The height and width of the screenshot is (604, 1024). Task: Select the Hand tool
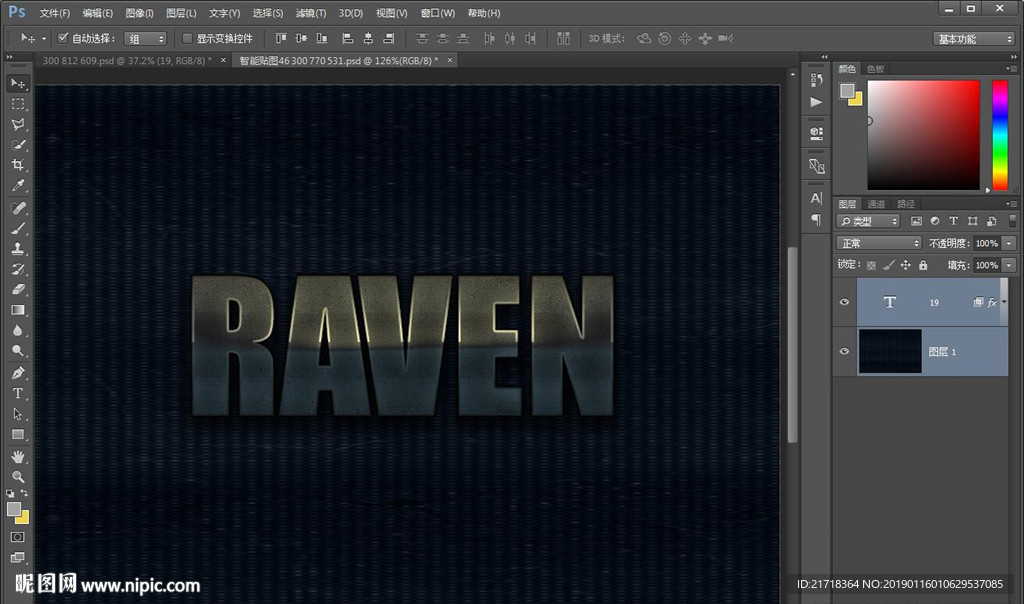(x=18, y=456)
